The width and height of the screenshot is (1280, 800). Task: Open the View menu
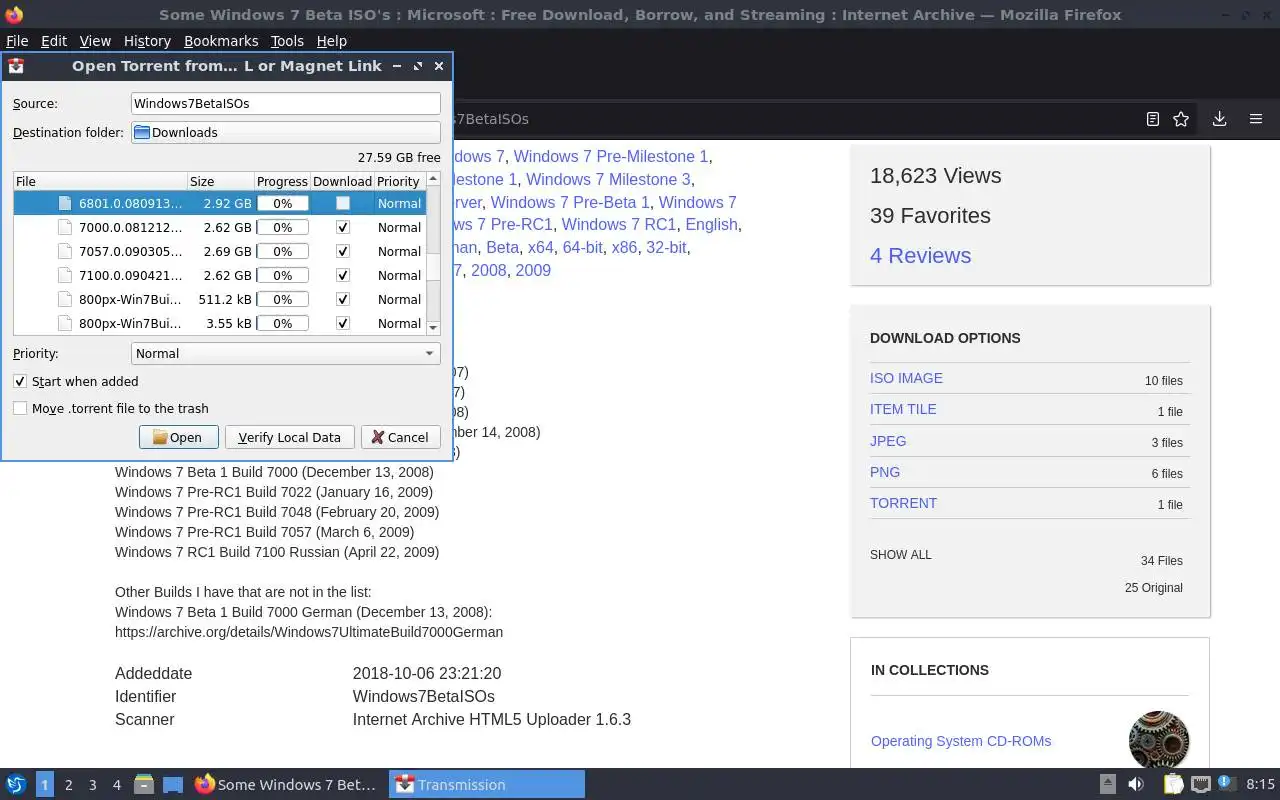click(95, 41)
